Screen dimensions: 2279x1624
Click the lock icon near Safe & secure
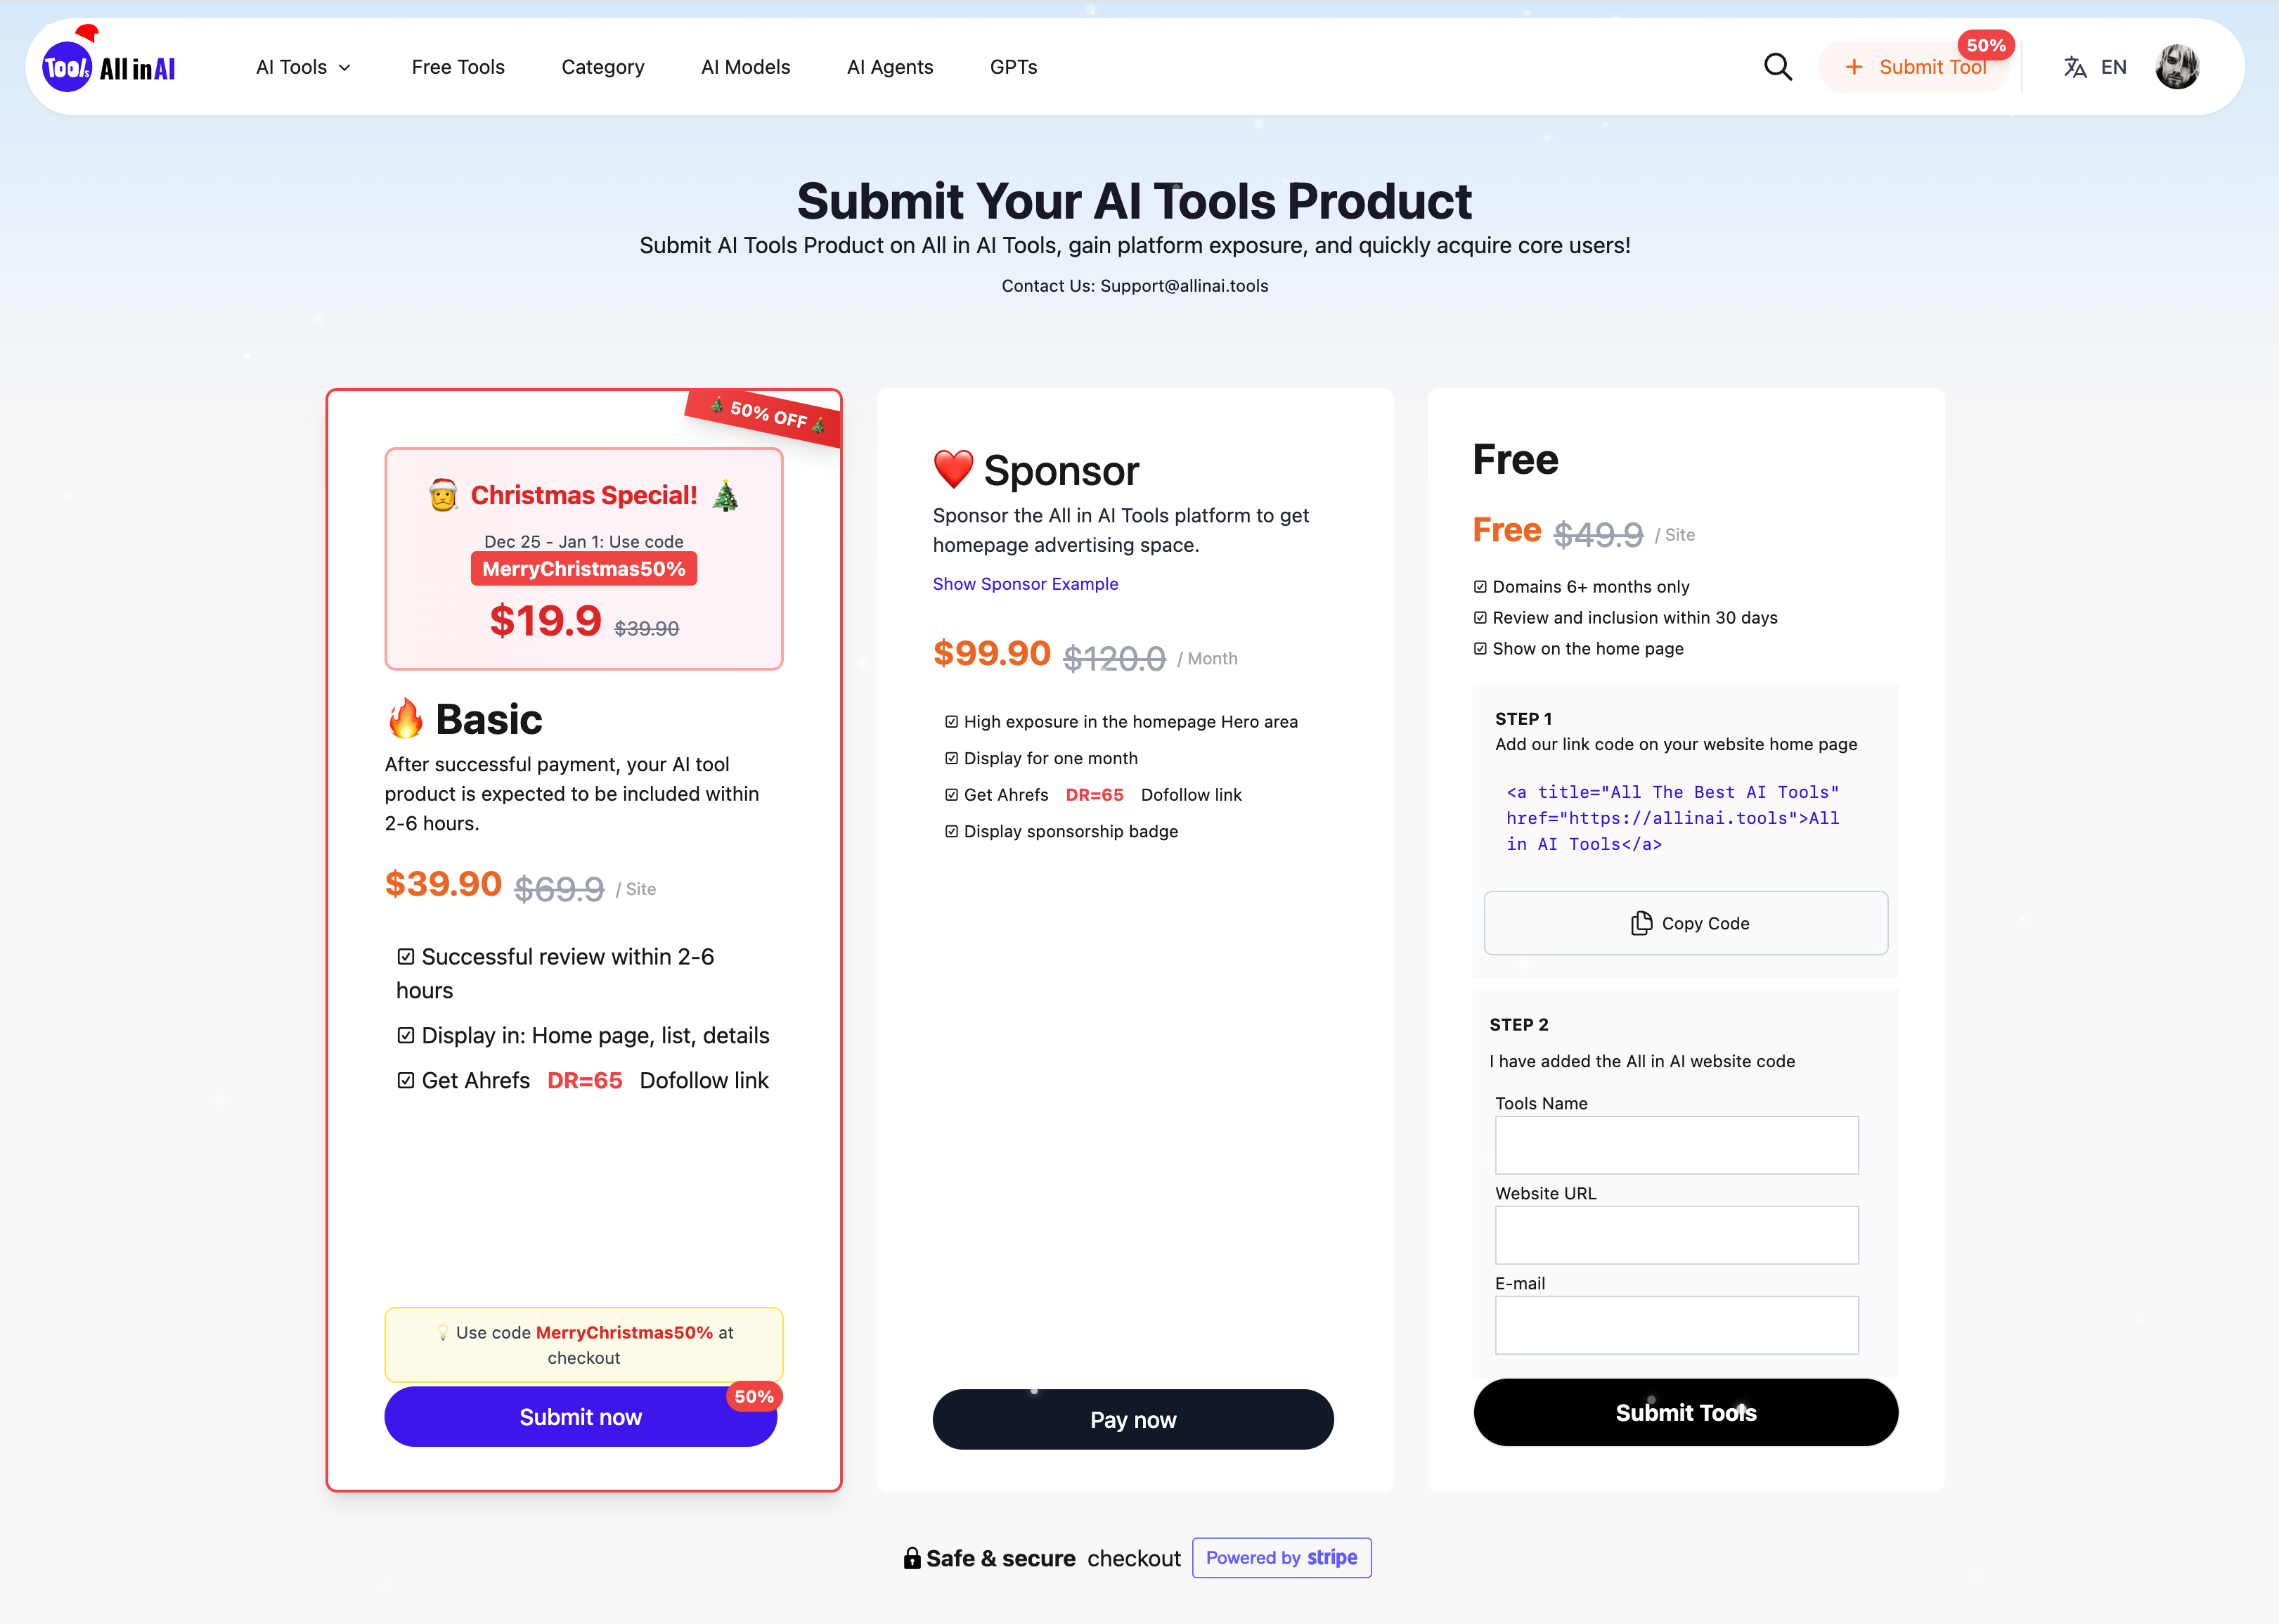pos(912,1558)
